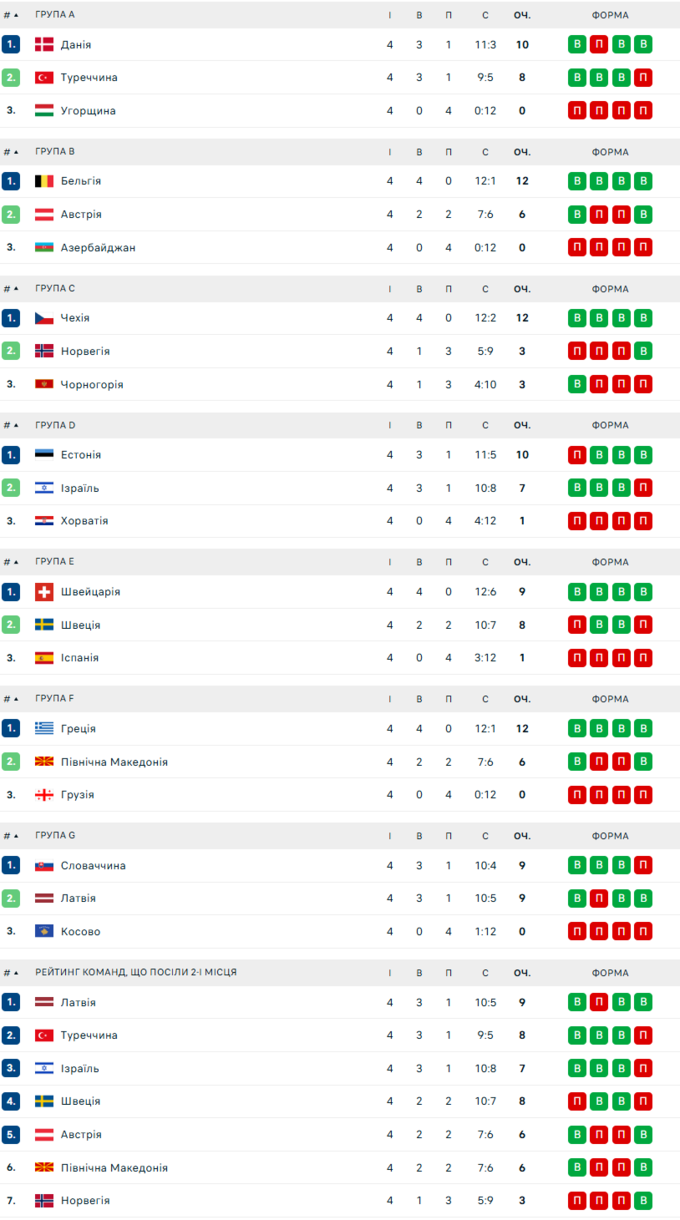Image resolution: width=680 pixels, height=1220 pixels.
Task: Click the Greek flag next to Греція
Action: (44, 729)
